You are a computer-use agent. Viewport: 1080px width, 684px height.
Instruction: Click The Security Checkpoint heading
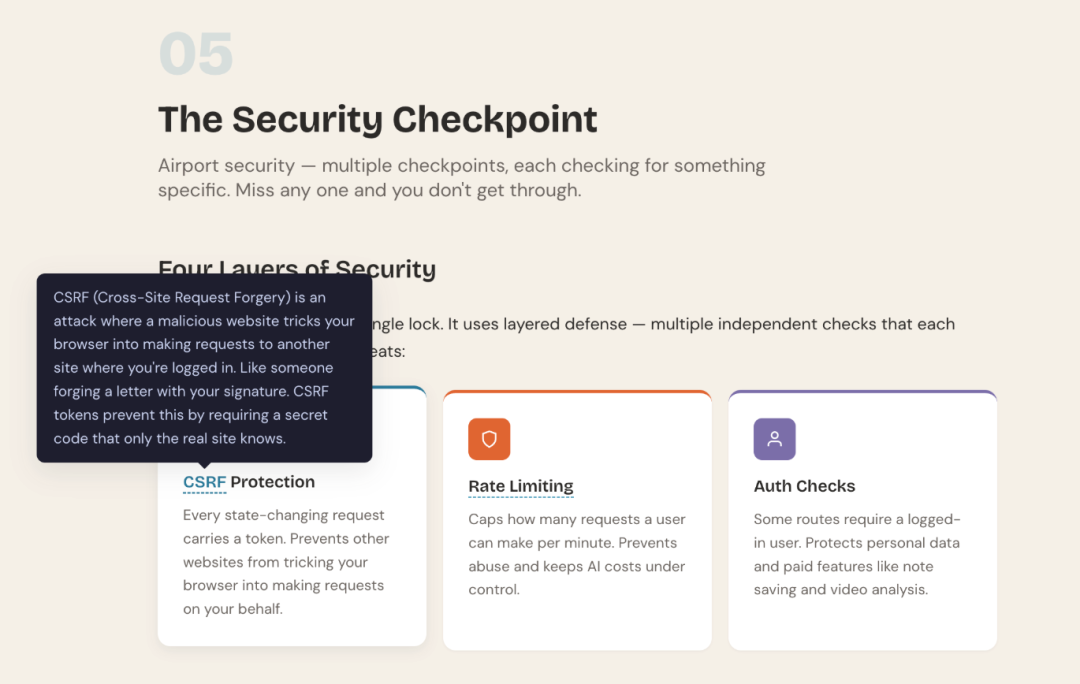(377, 119)
